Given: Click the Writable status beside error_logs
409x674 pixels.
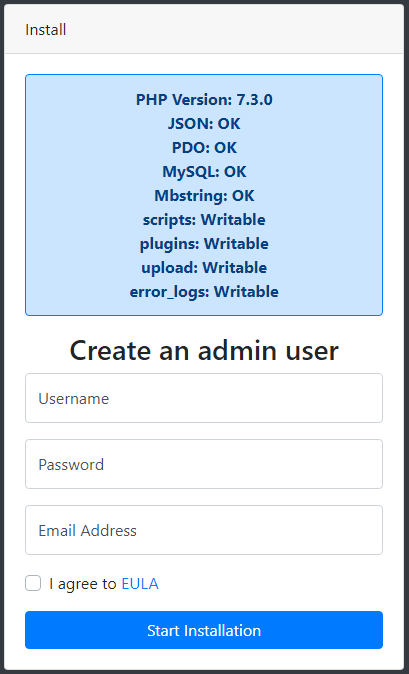Looking at the screenshot, I should tap(246, 292).
